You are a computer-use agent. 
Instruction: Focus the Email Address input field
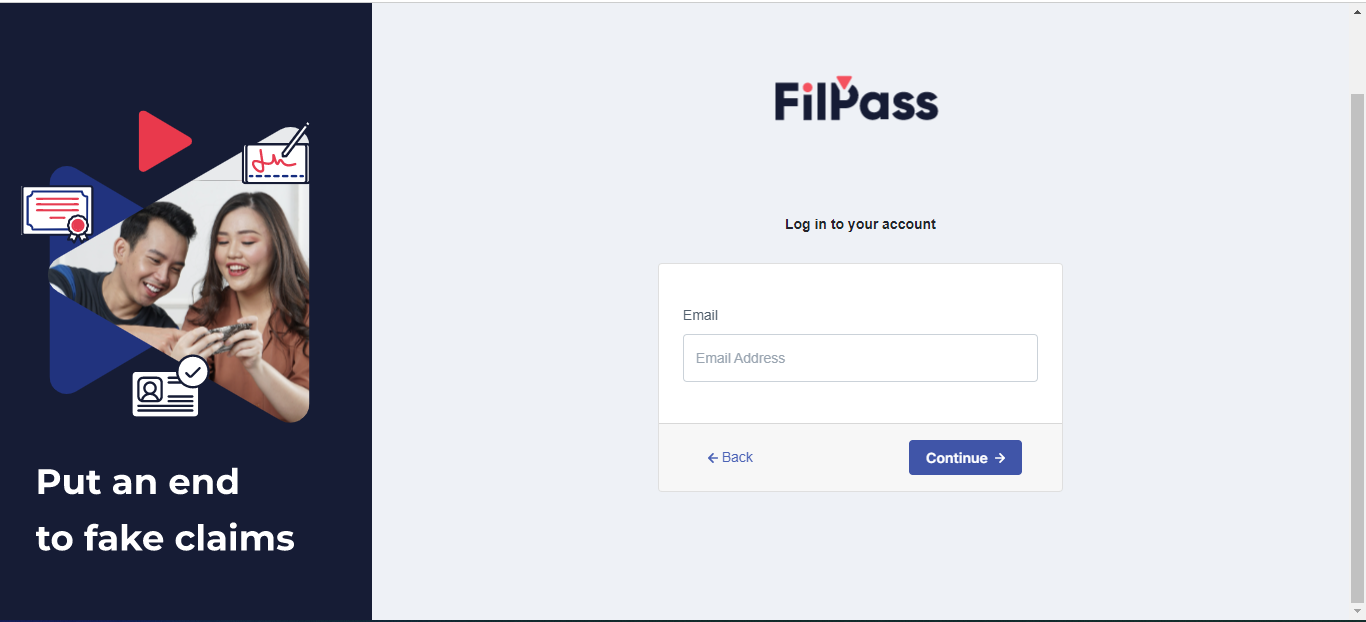click(x=860, y=358)
